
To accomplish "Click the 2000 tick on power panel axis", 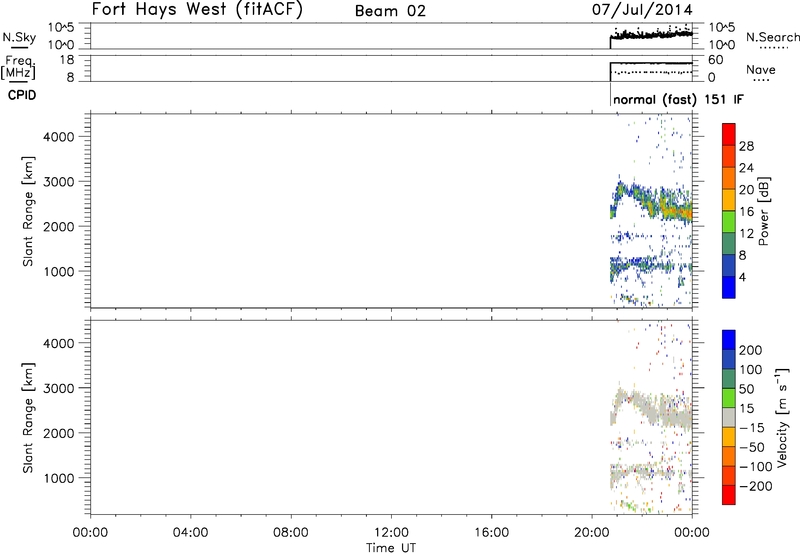I will [x=59, y=226].
